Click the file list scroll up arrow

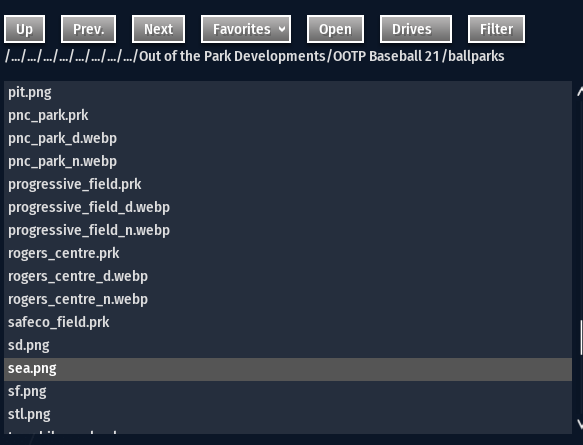580,91
